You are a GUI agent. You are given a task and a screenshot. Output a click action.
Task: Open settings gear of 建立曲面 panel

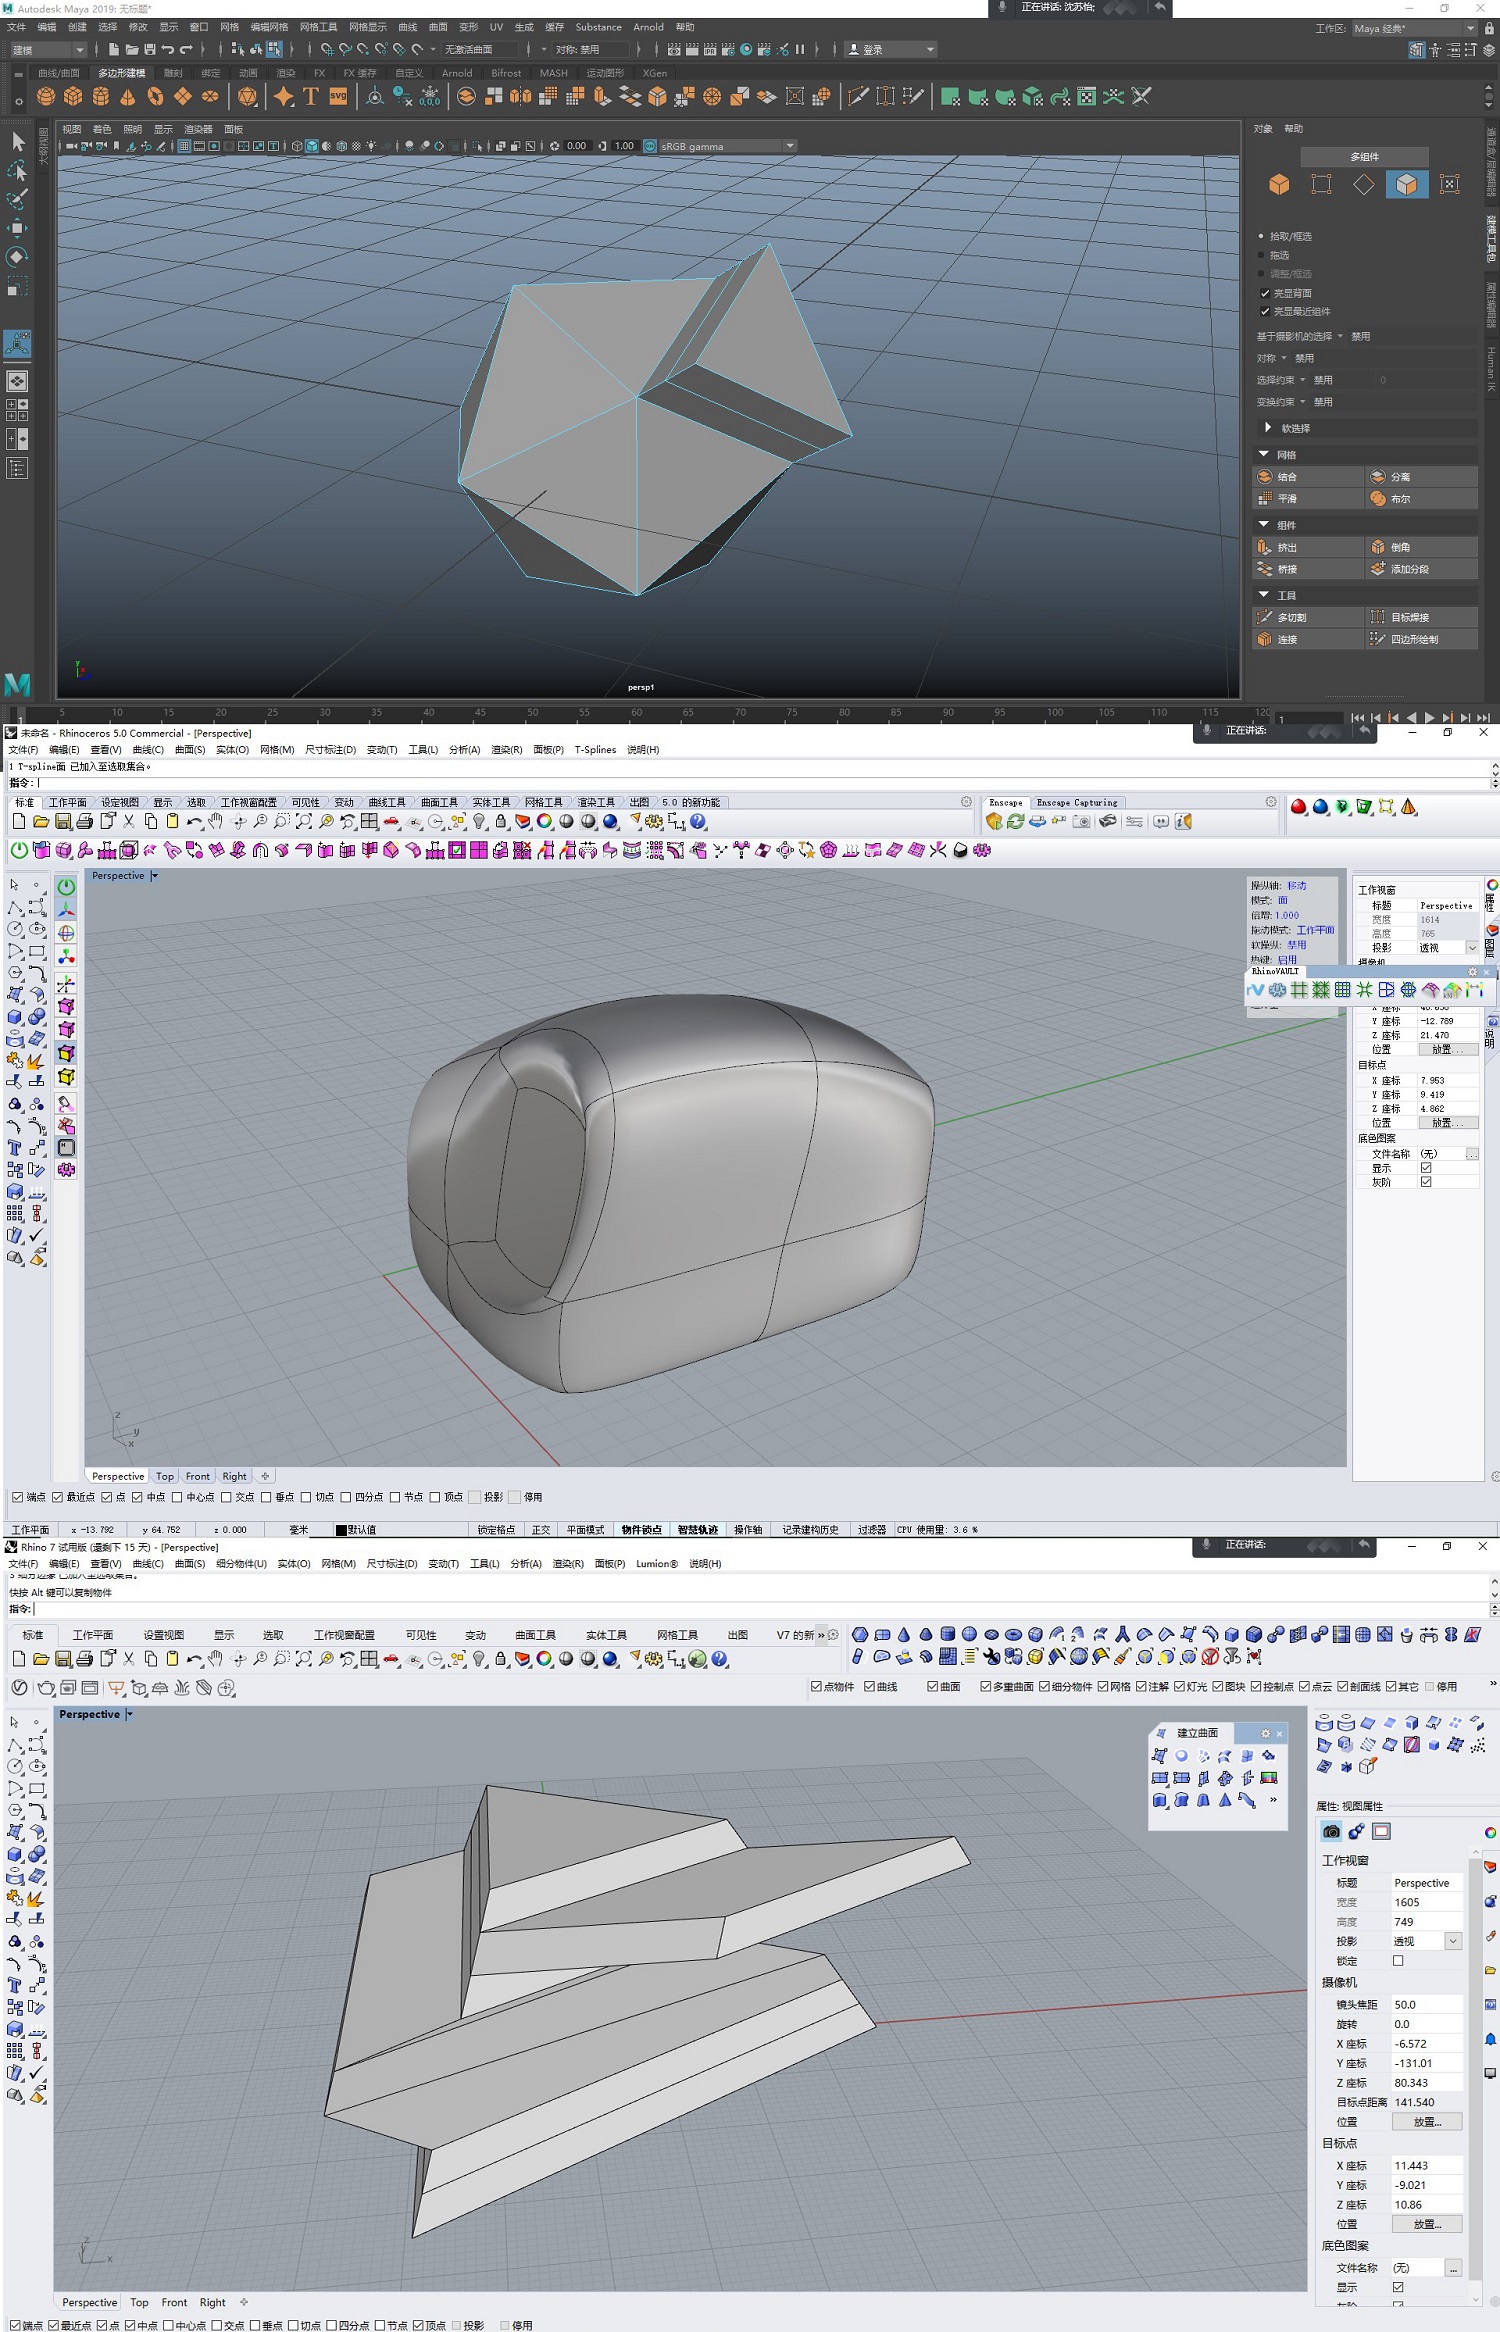[x=1265, y=1733]
